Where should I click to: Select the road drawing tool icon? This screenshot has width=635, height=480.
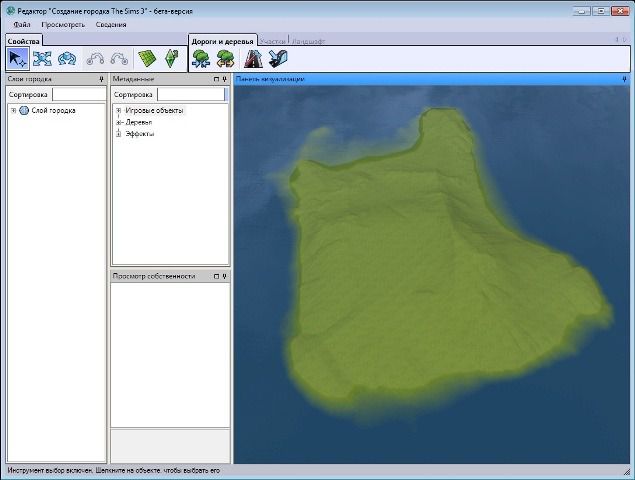253,59
